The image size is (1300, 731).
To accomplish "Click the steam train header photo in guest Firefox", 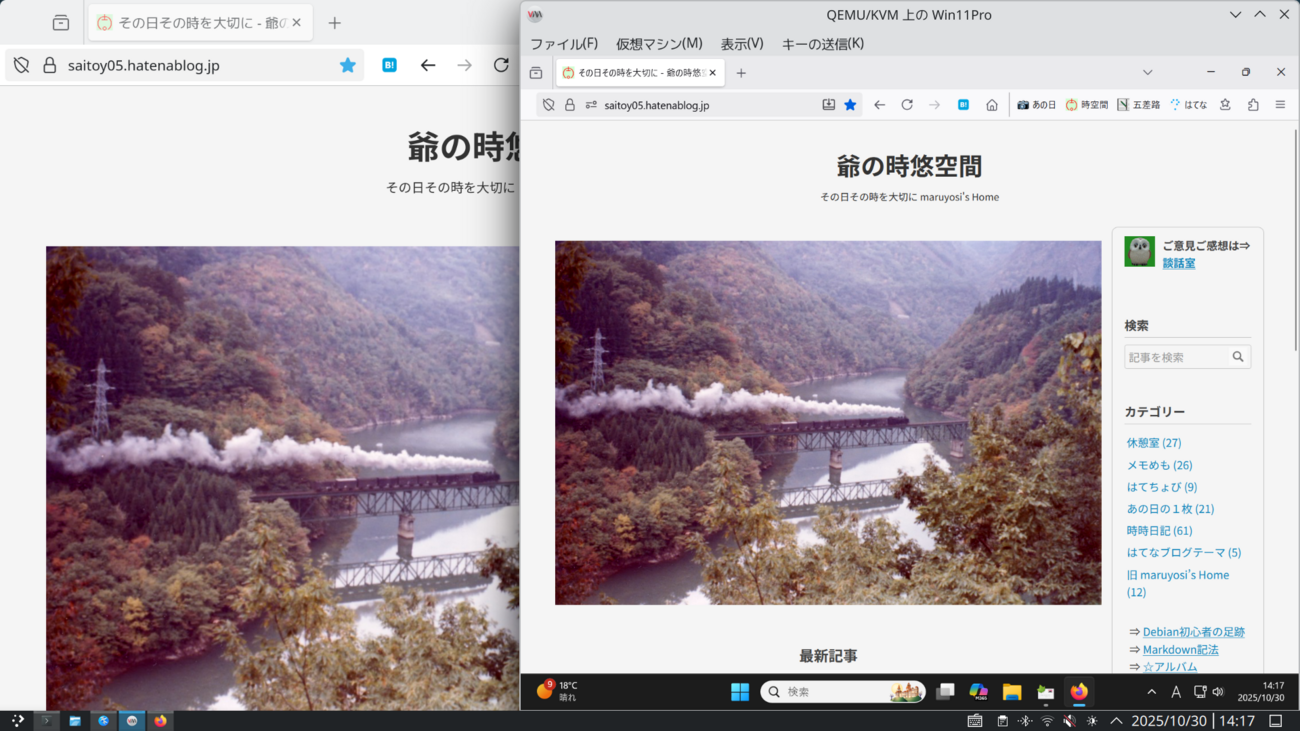I will [828, 422].
